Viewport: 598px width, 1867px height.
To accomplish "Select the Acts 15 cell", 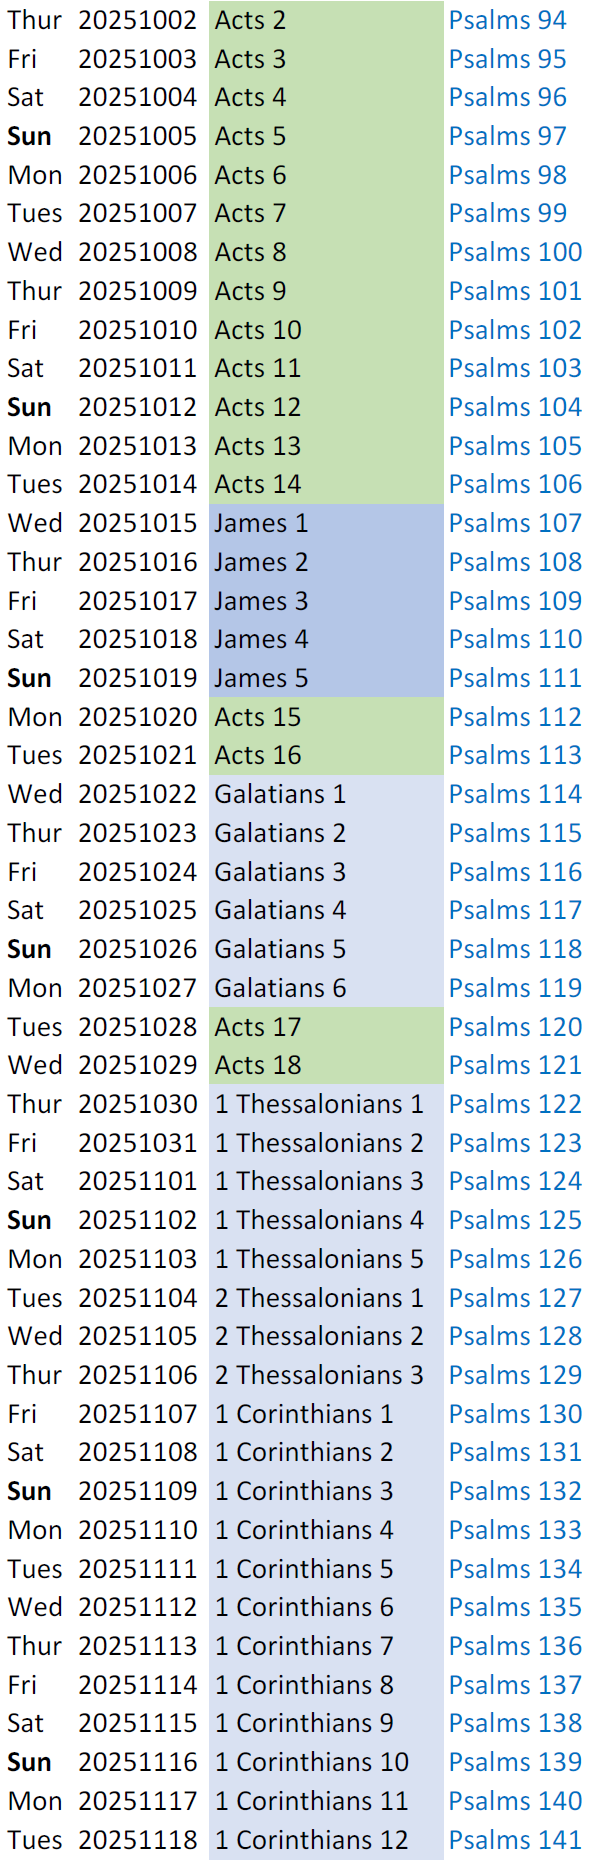I will 326,717.
